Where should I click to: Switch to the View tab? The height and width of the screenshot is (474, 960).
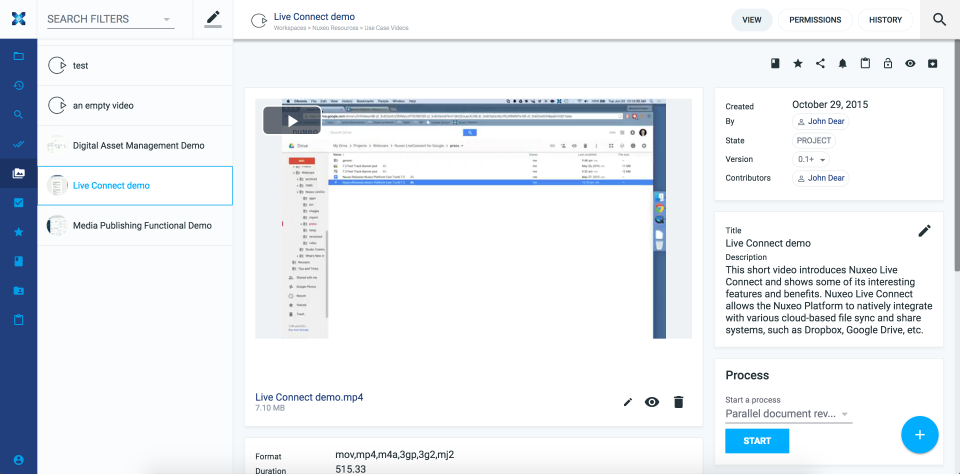tap(752, 20)
